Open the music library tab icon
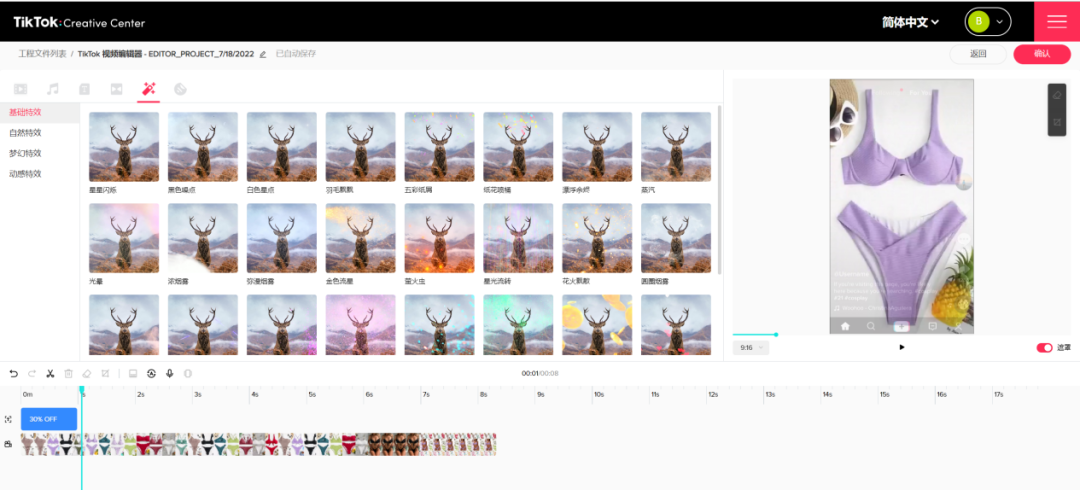Viewport: 1080px width, 490px height. pyautogui.click(x=53, y=89)
